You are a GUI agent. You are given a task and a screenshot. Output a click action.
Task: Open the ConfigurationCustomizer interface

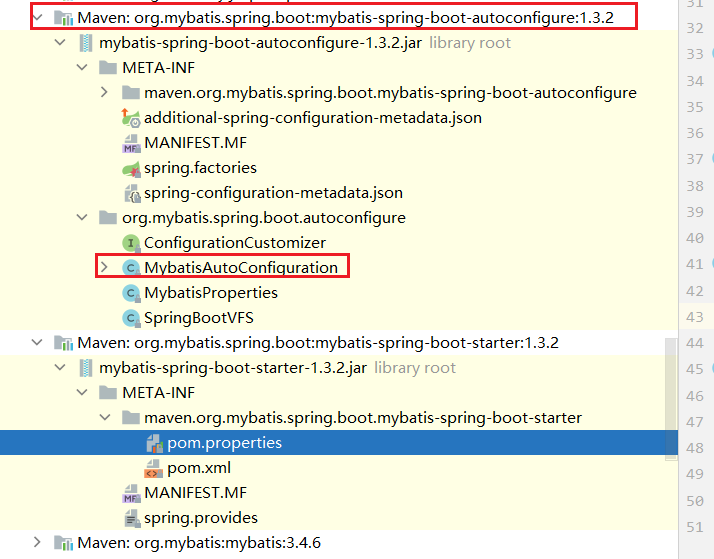[x=235, y=243]
